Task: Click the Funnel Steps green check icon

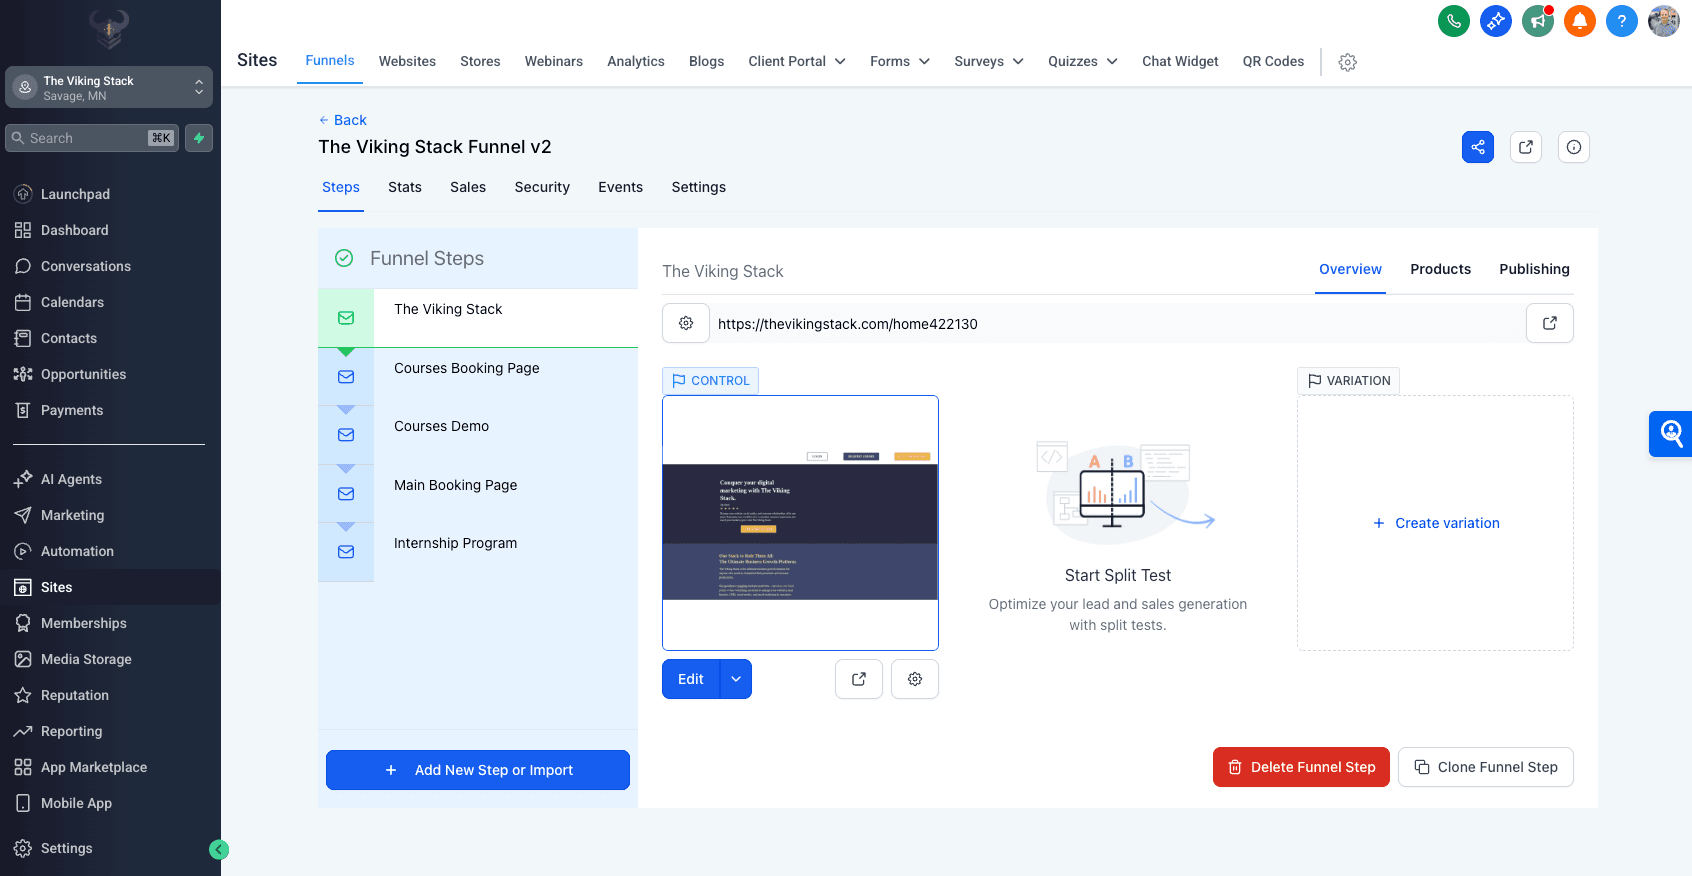Action: click(344, 258)
